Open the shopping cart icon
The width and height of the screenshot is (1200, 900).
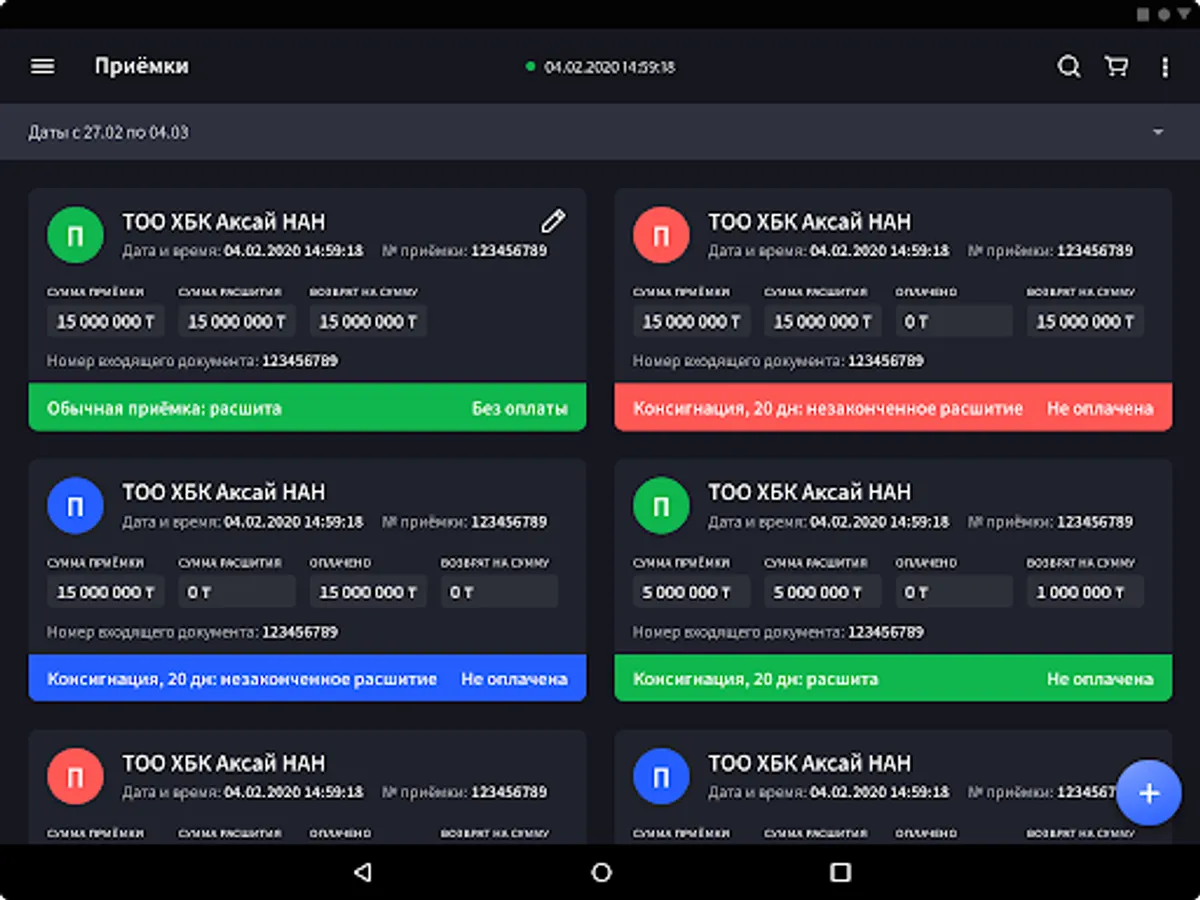(x=1116, y=67)
